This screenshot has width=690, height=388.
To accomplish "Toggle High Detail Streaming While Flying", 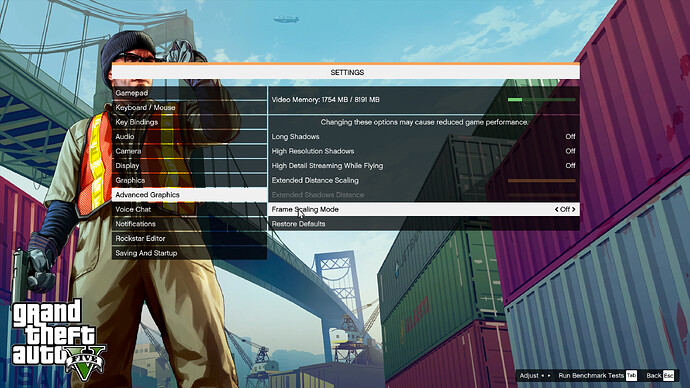I will tap(423, 166).
